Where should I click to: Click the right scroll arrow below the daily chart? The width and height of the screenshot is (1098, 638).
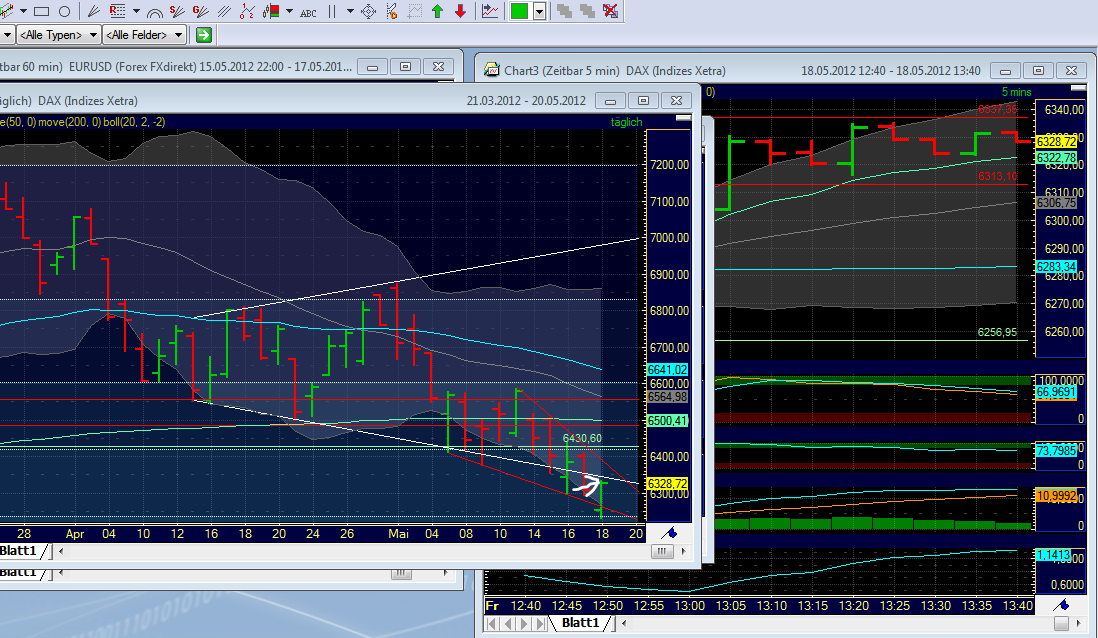point(683,552)
